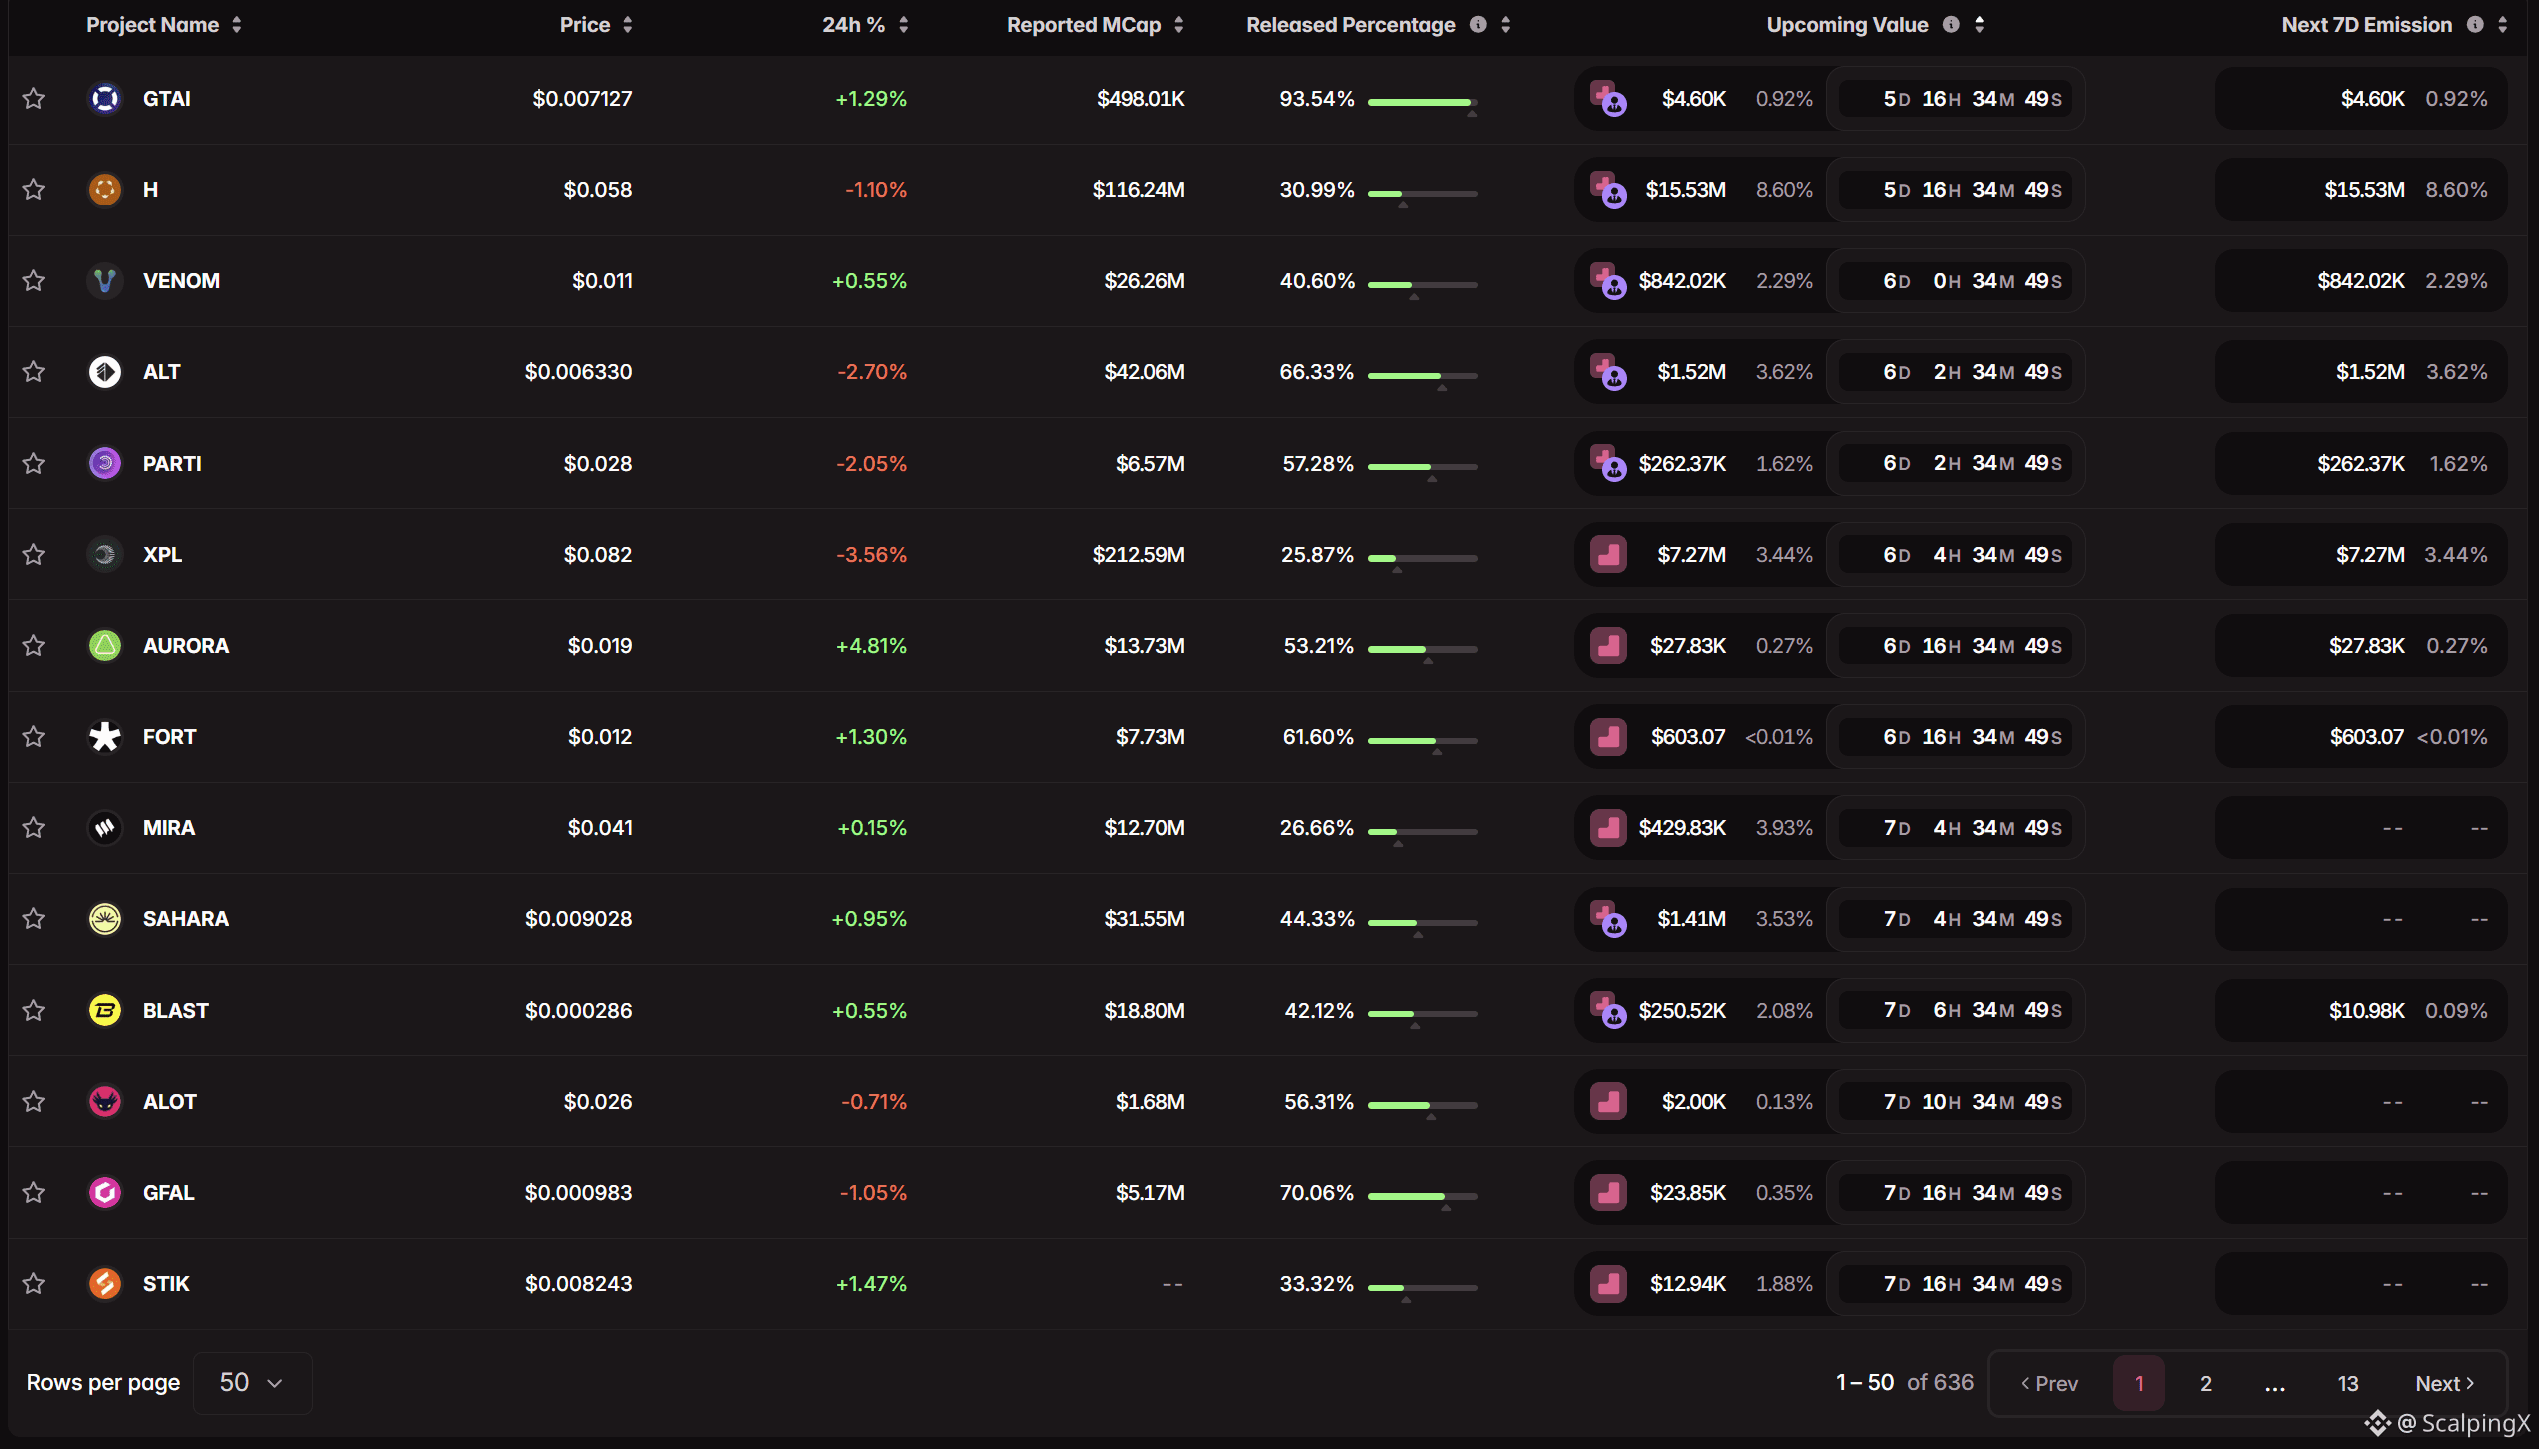Star the VENOM row
The width and height of the screenshot is (2539, 1449).
click(34, 280)
